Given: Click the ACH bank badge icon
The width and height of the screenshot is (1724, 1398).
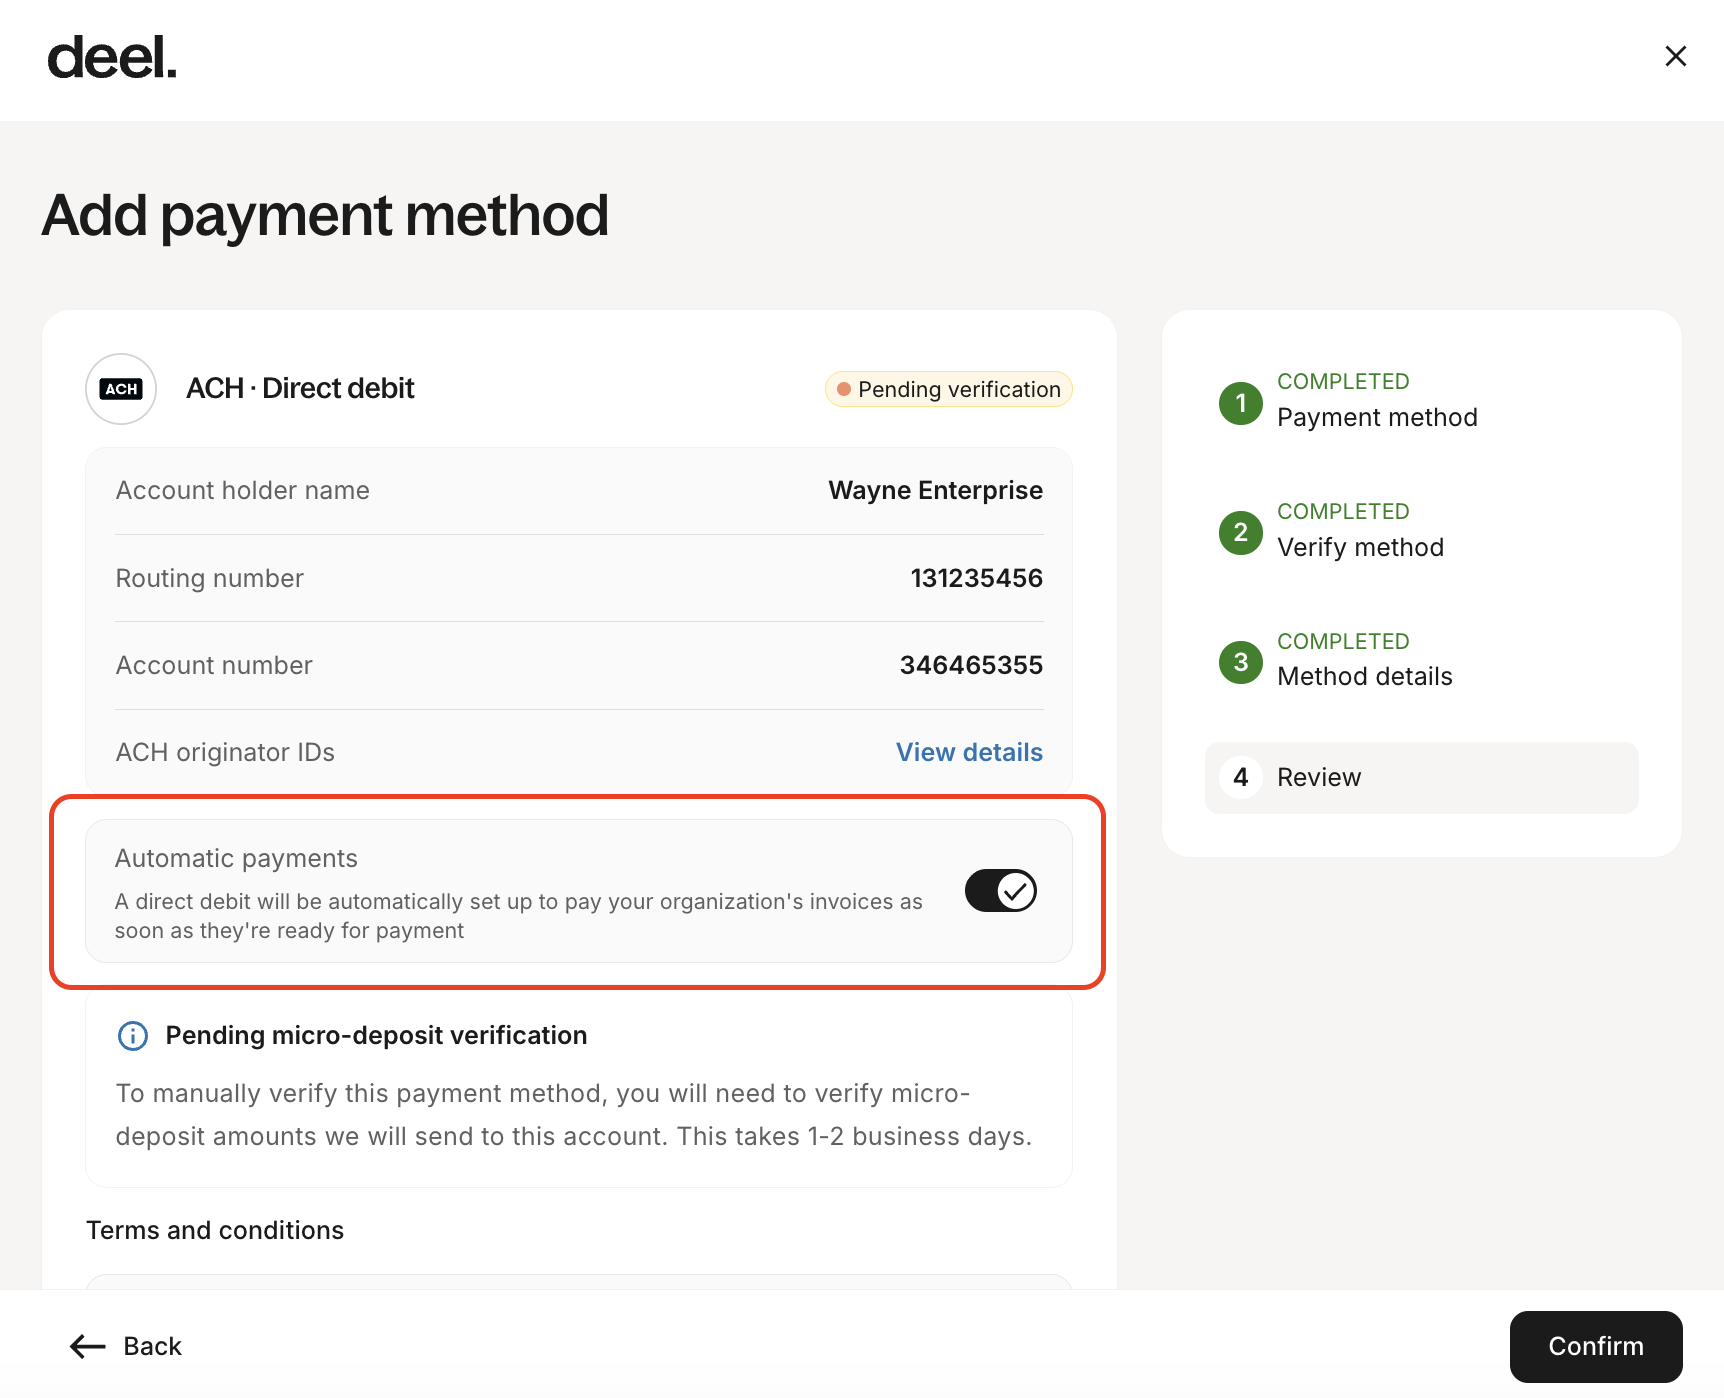Looking at the screenshot, I should (121, 389).
